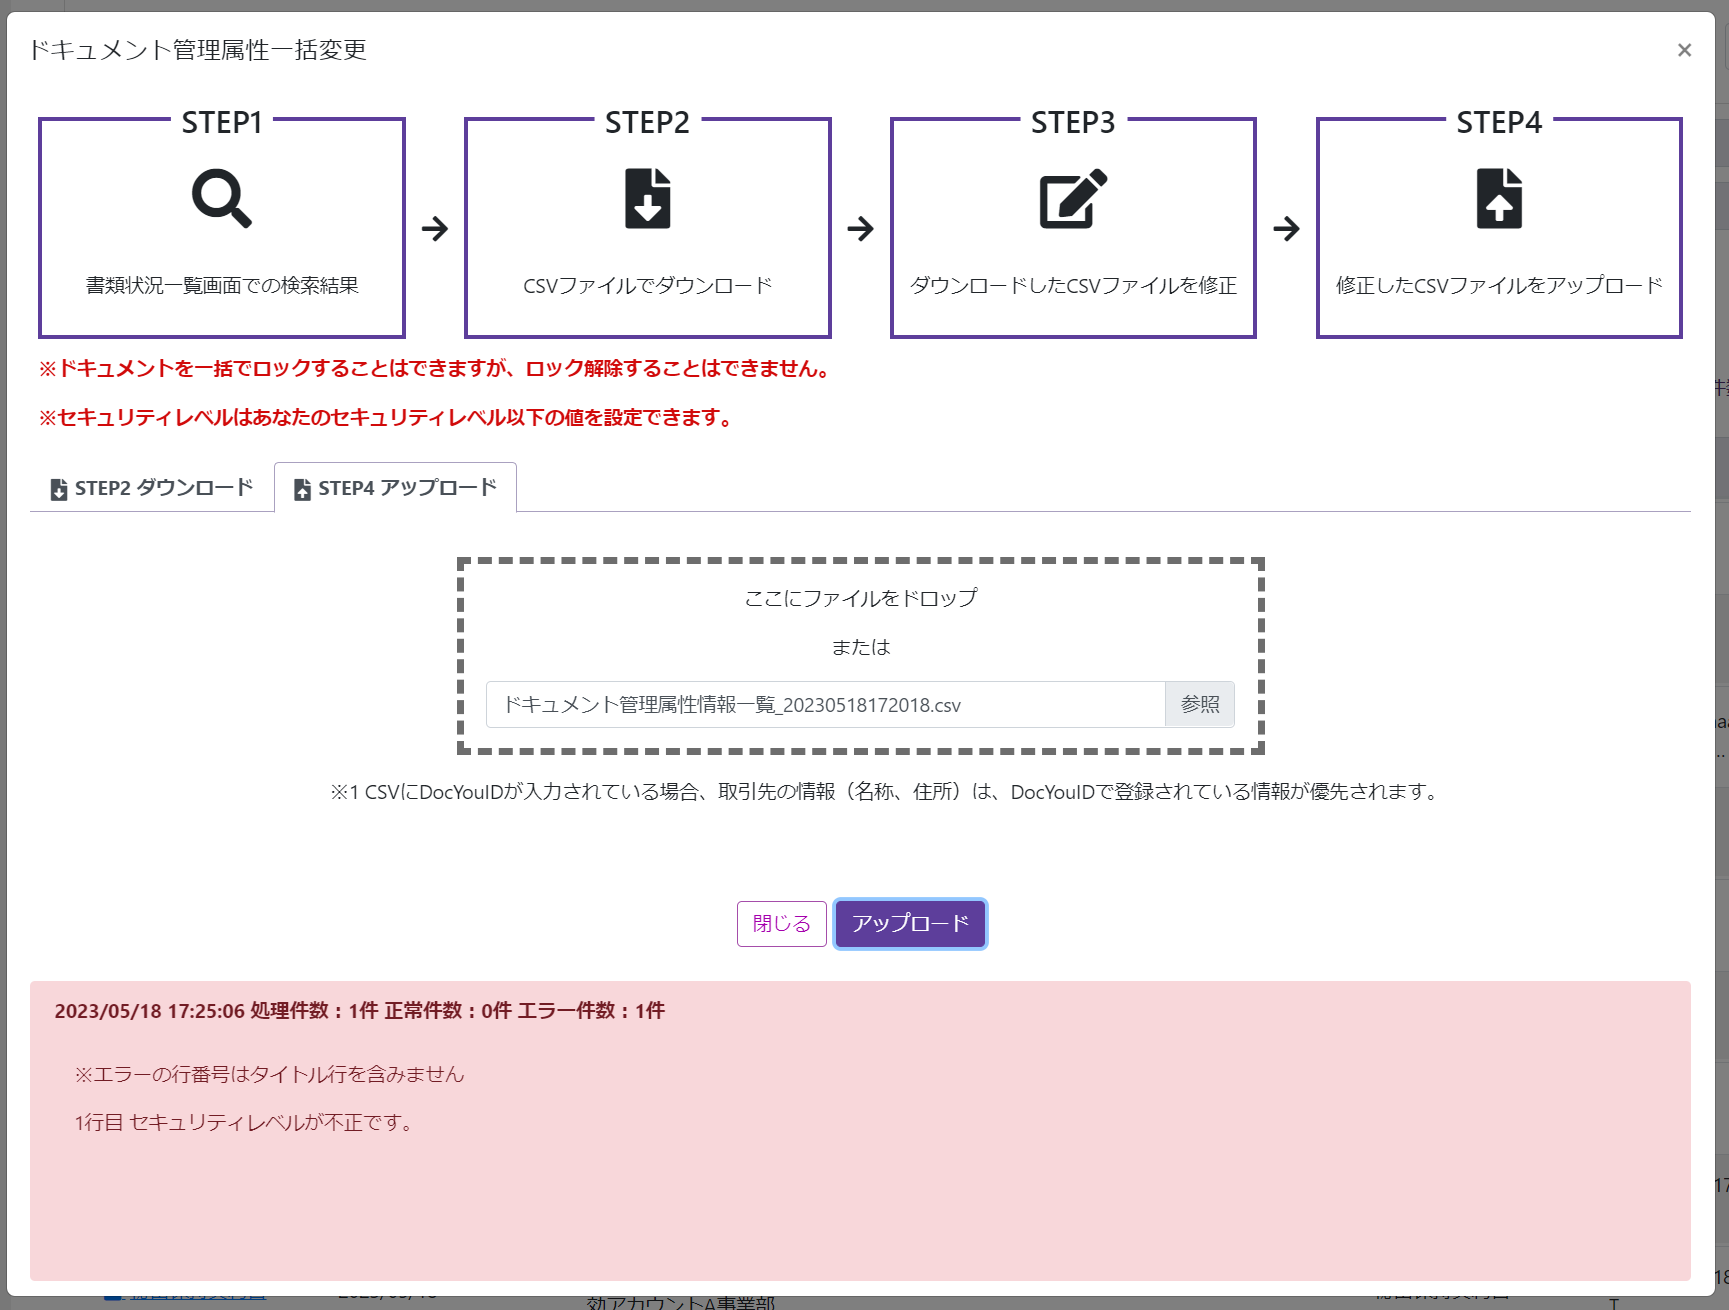This screenshot has width=1729, height=1310.
Task: Close the dialog with the X icon
Action: pyautogui.click(x=1684, y=50)
